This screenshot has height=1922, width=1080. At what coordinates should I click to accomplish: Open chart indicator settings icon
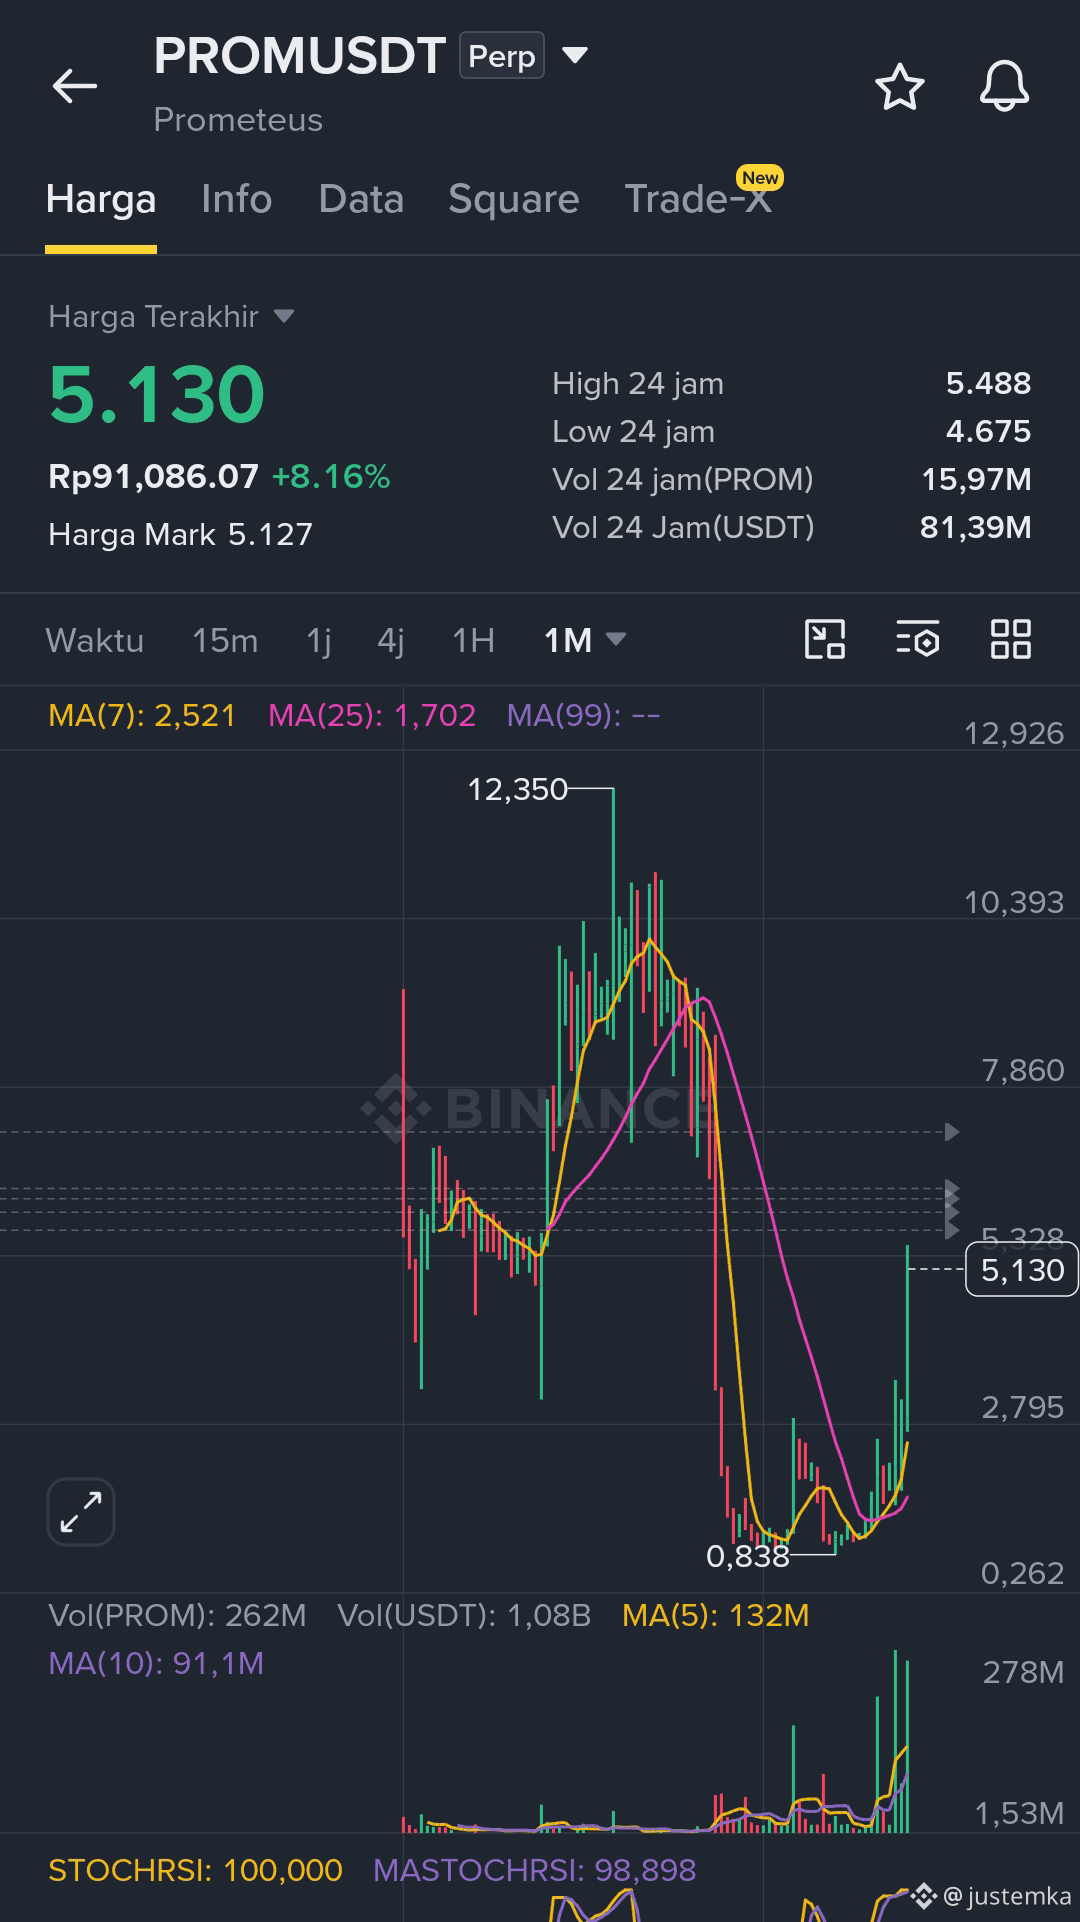point(917,639)
